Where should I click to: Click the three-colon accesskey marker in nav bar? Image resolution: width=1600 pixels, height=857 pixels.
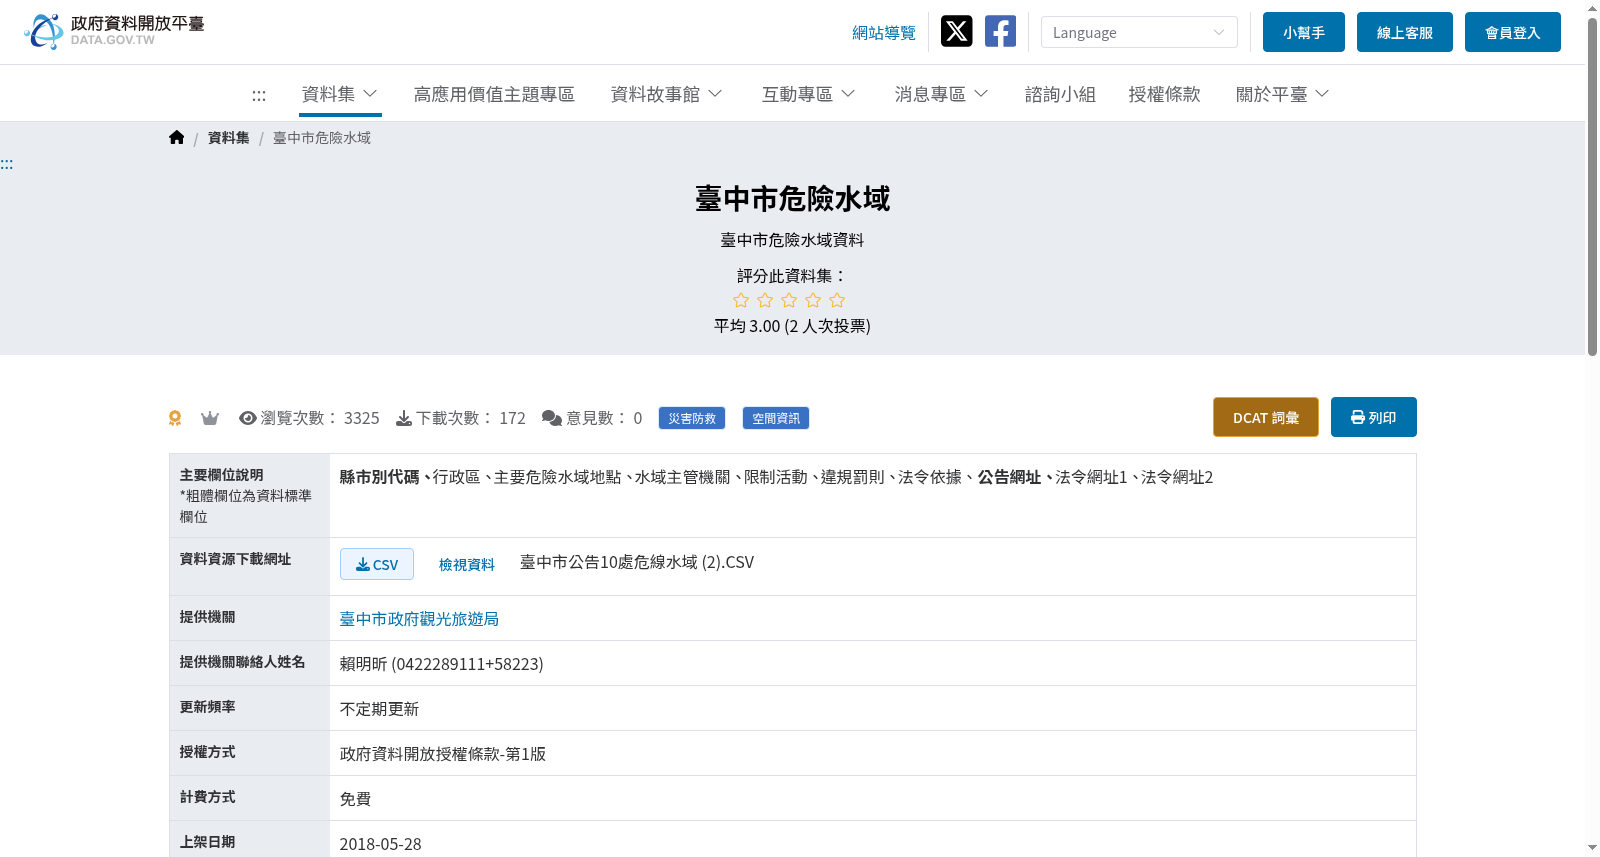pyautogui.click(x=259, y=95)
